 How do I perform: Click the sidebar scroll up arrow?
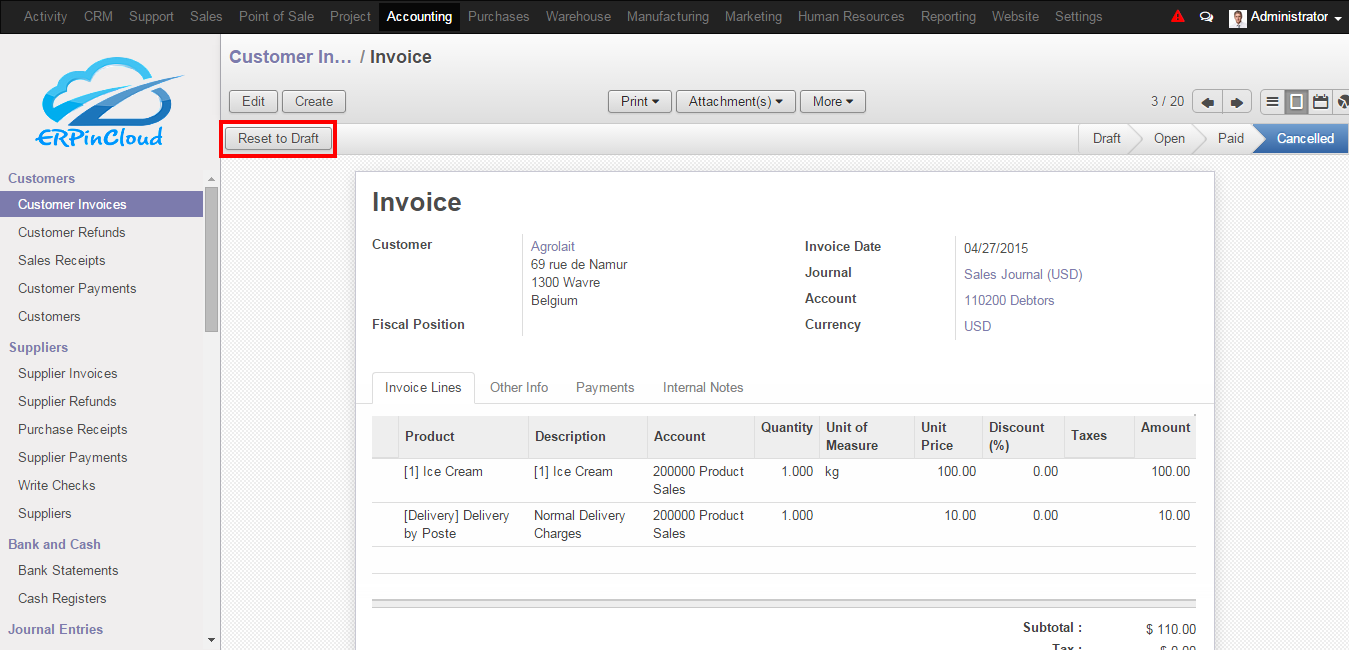tap(211, 179)
